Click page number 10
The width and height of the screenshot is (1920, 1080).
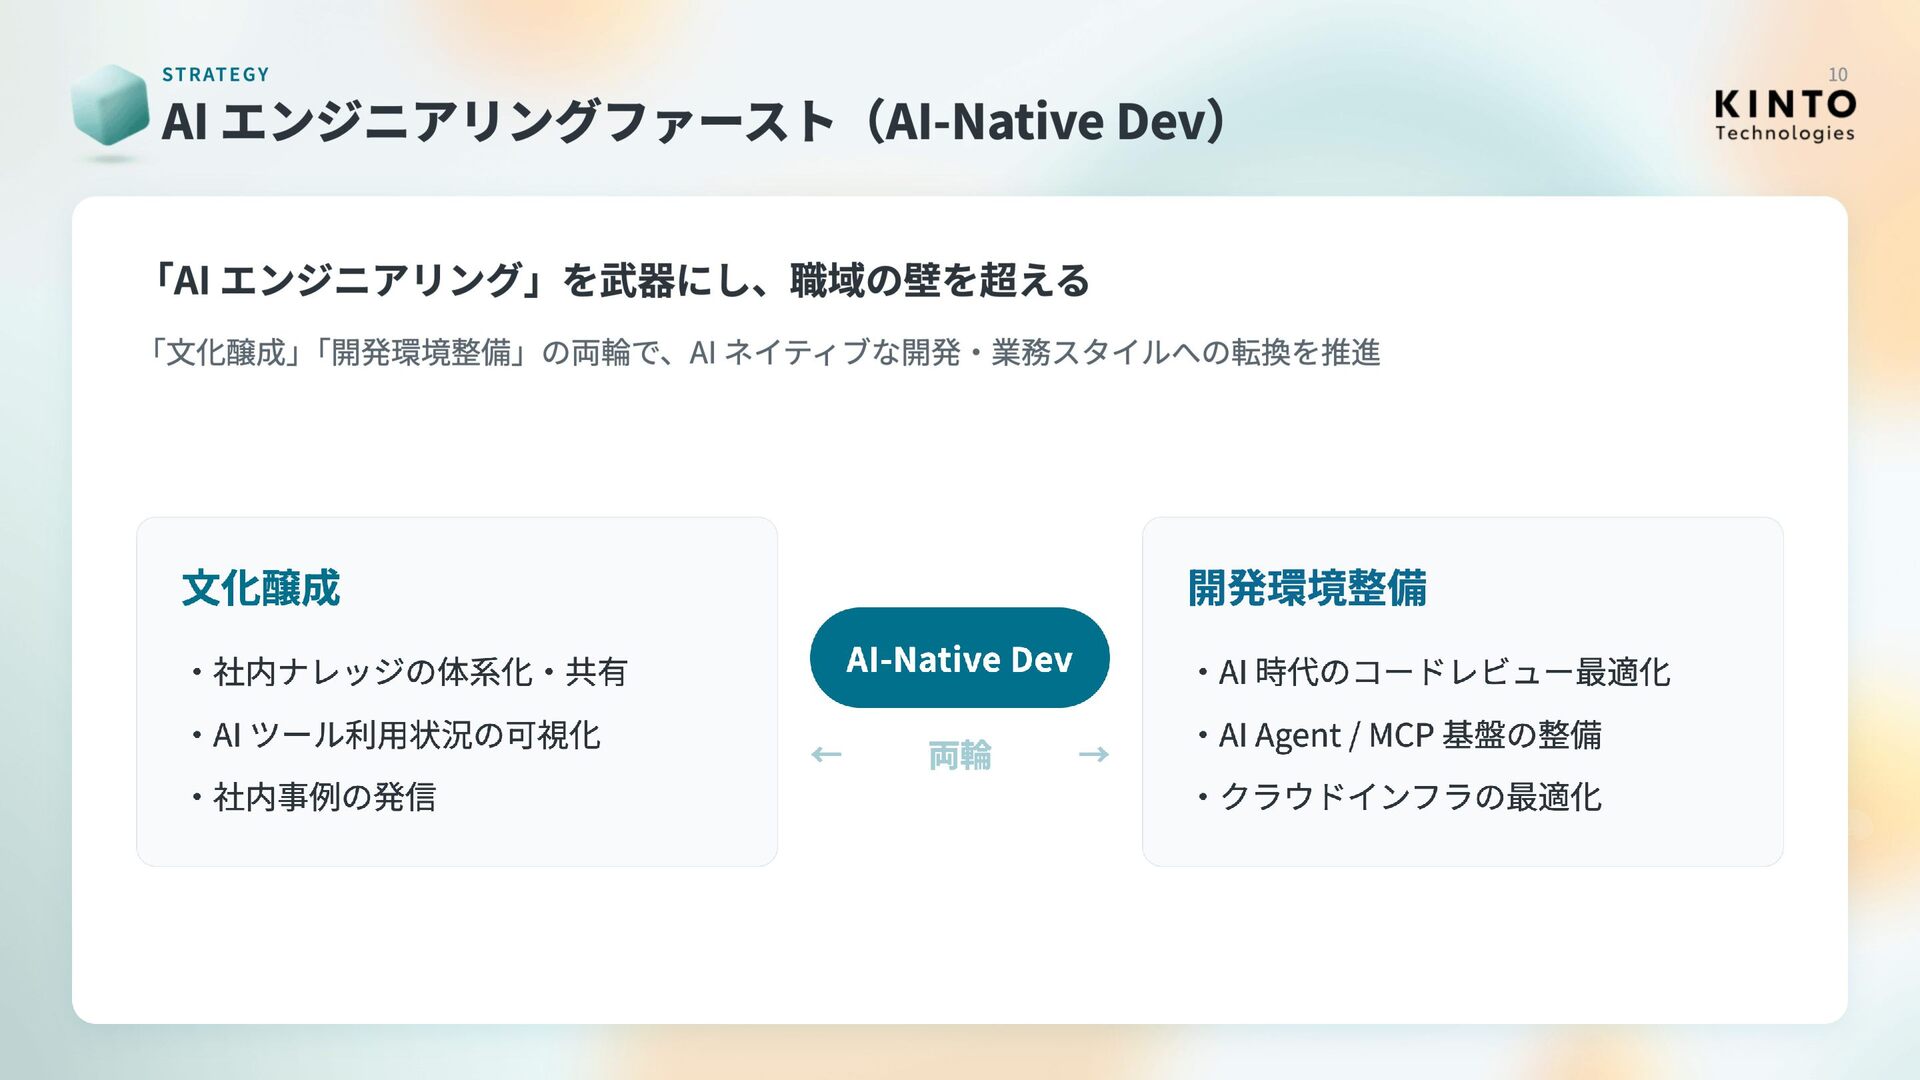click(x=1837, y=75)
